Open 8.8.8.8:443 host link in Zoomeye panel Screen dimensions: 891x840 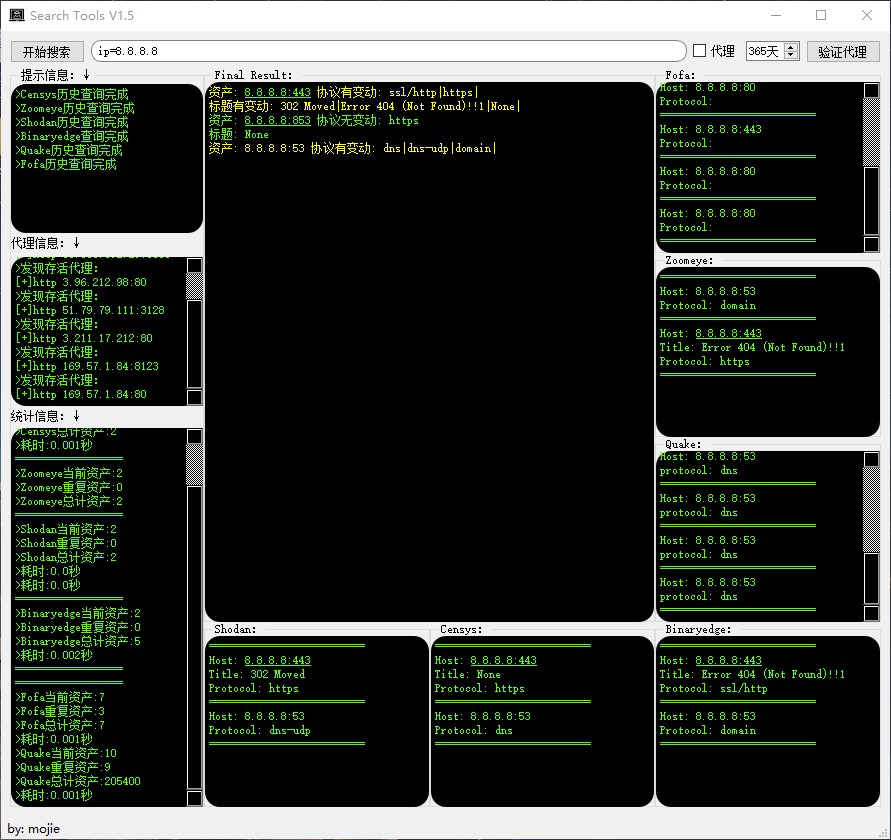point(728,334)
